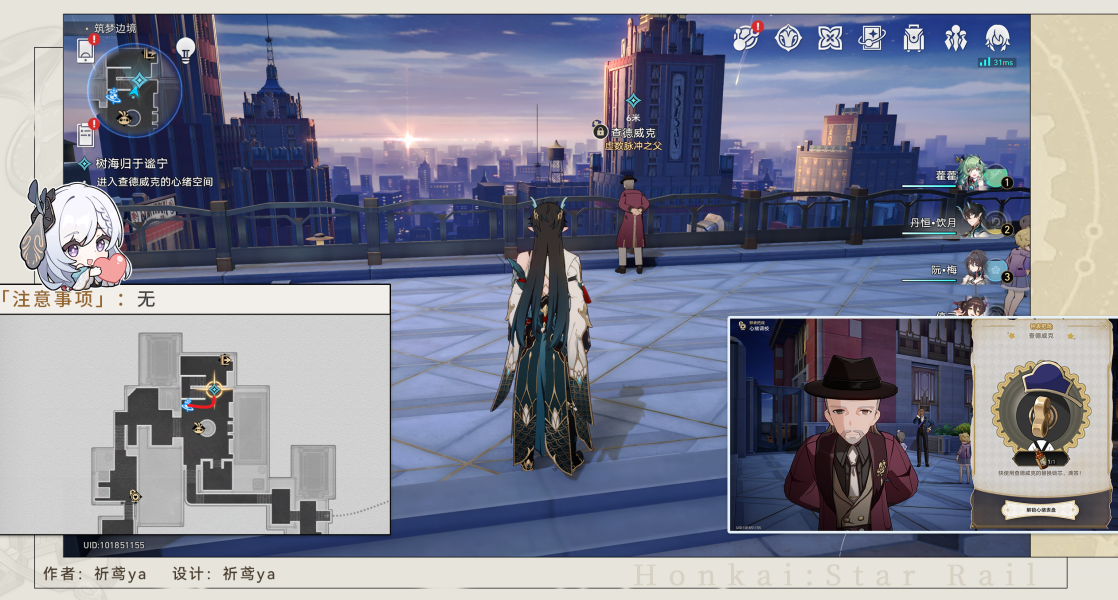Open the phone menu icon above minimap

pos(86,48)
